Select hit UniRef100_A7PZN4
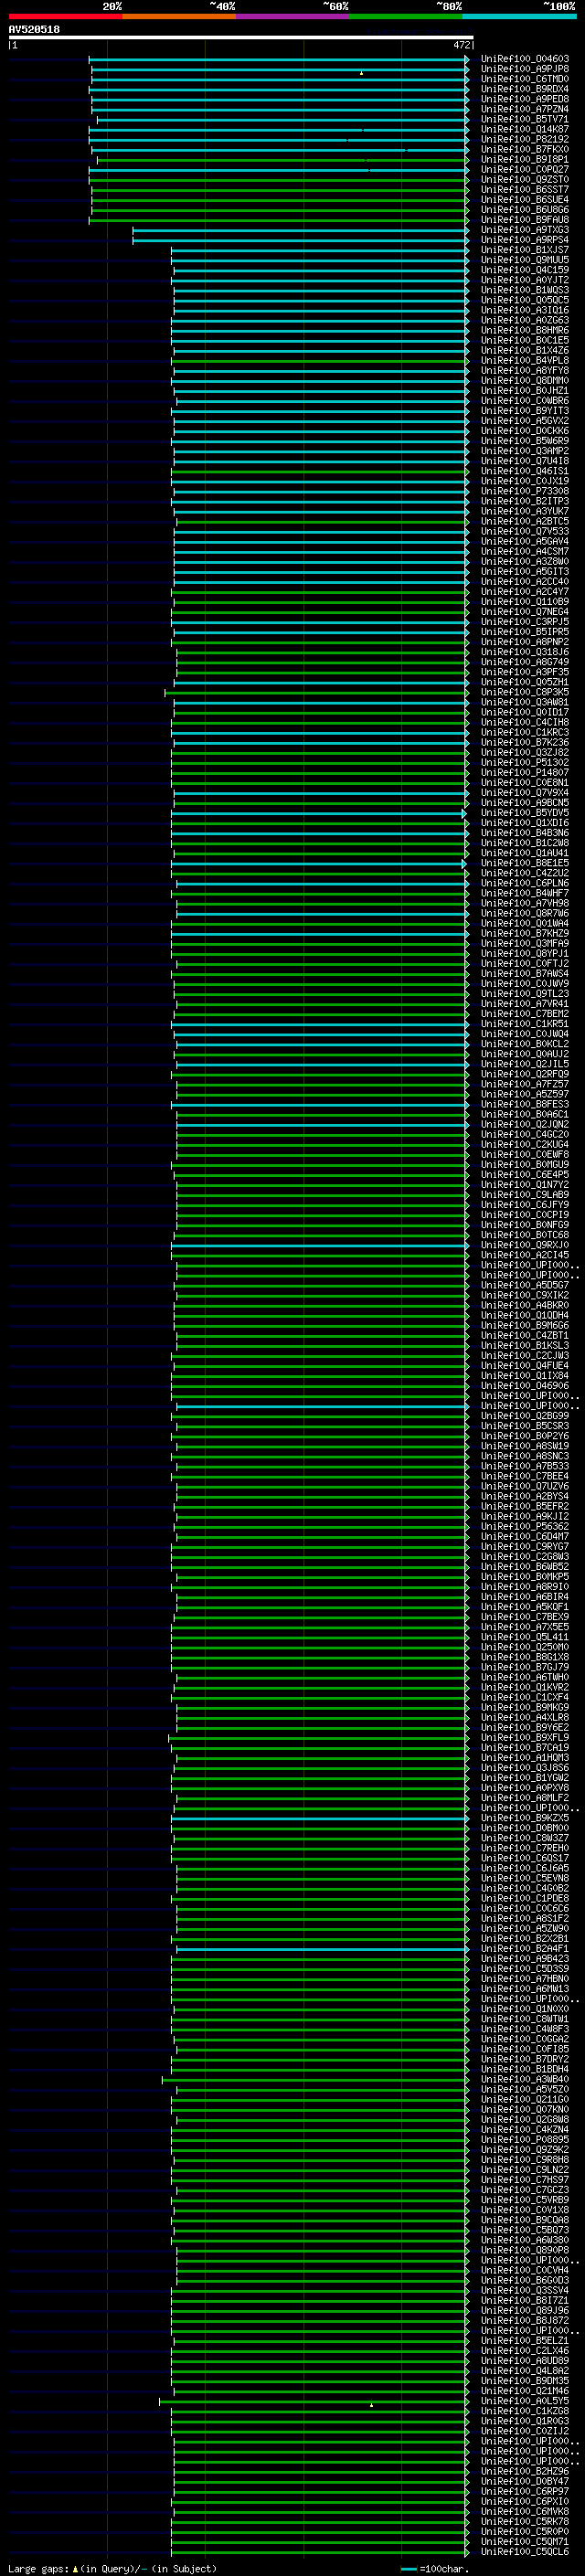The height and width of the screenshot is (2576, 585). click(x=525, y=109)
